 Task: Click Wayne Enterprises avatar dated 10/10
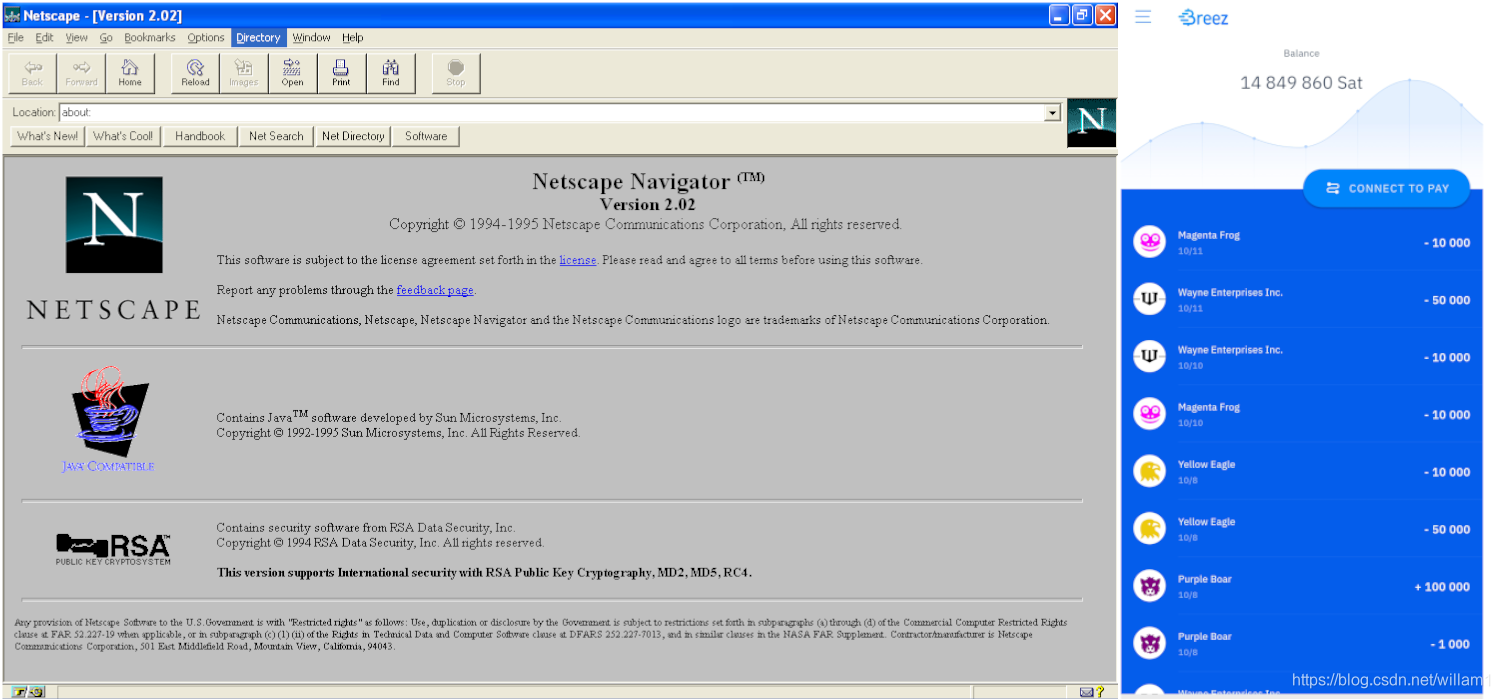click(x=1150, y=357)
